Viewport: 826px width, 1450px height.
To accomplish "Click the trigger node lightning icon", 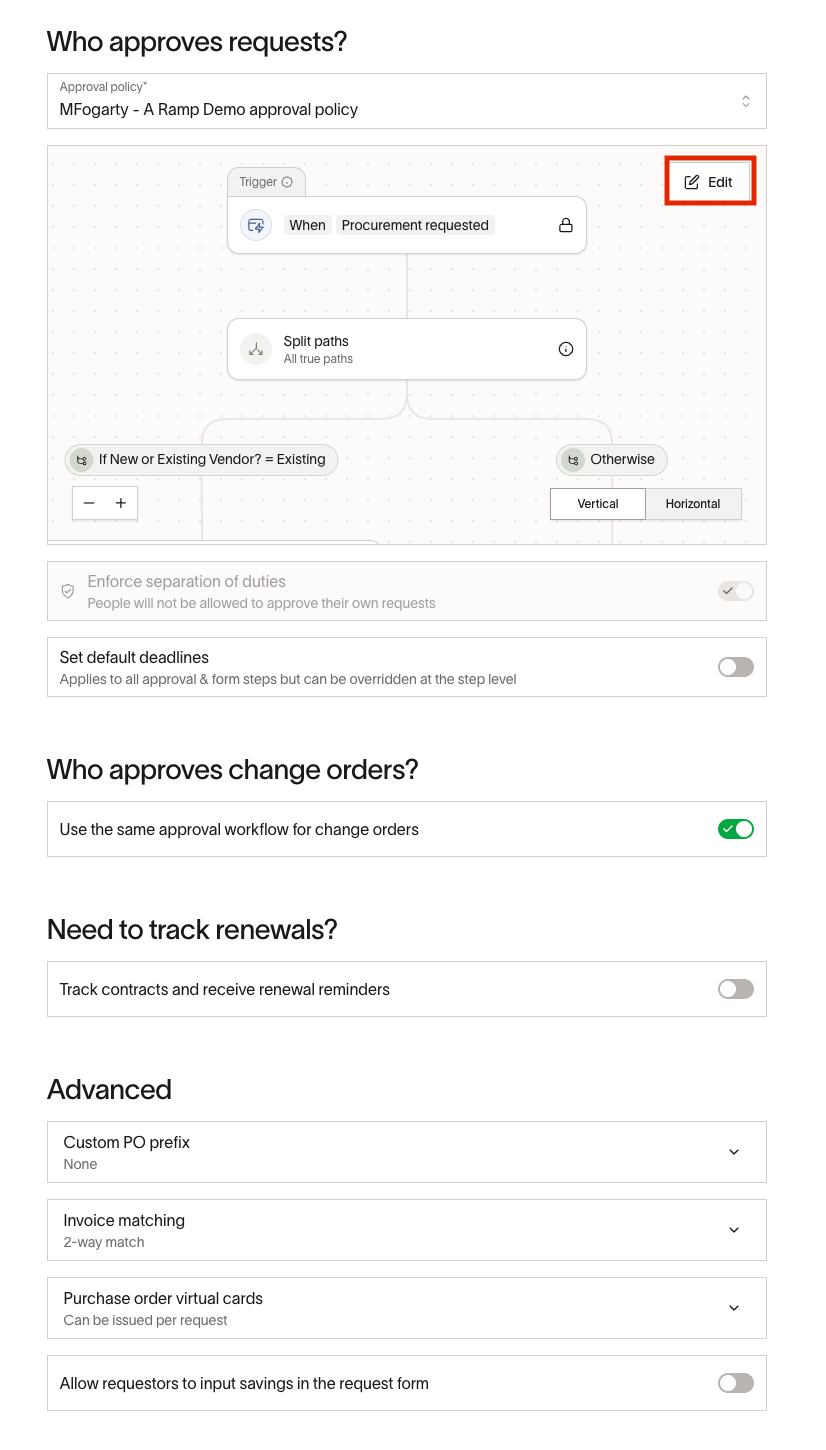I will (256, 225).
